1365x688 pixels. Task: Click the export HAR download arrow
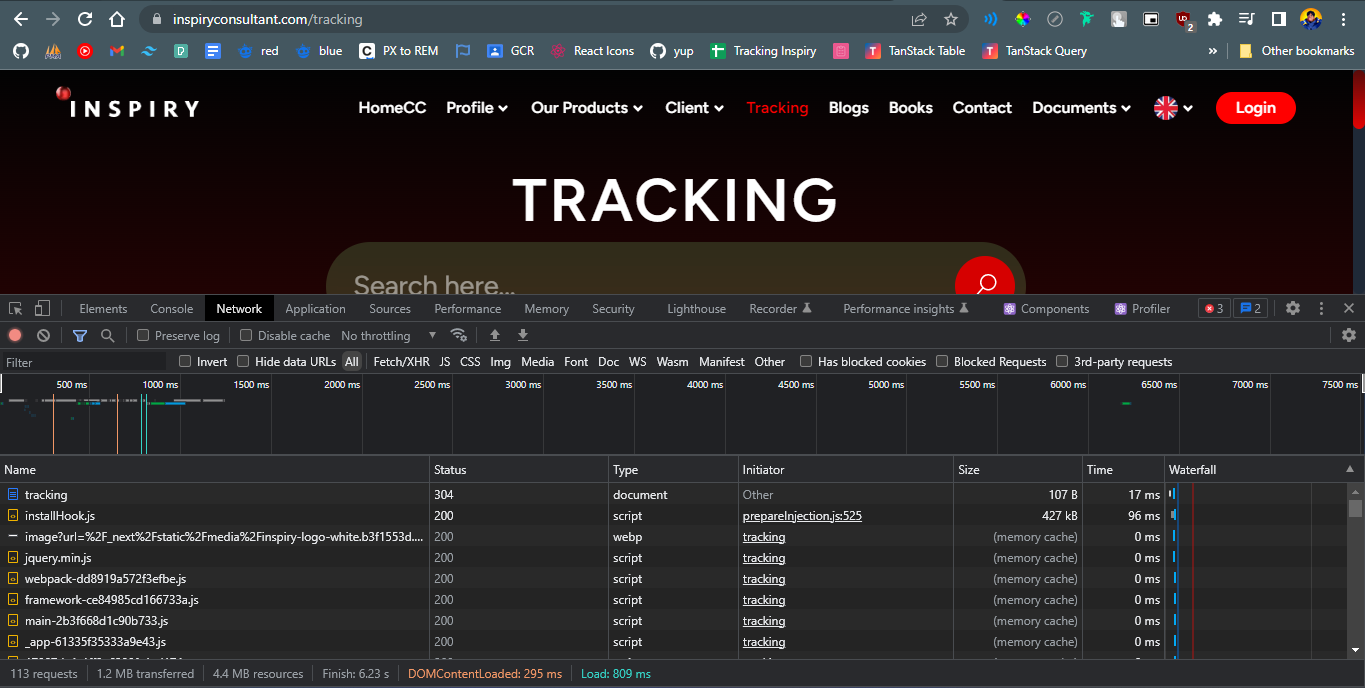coord(522,335)
